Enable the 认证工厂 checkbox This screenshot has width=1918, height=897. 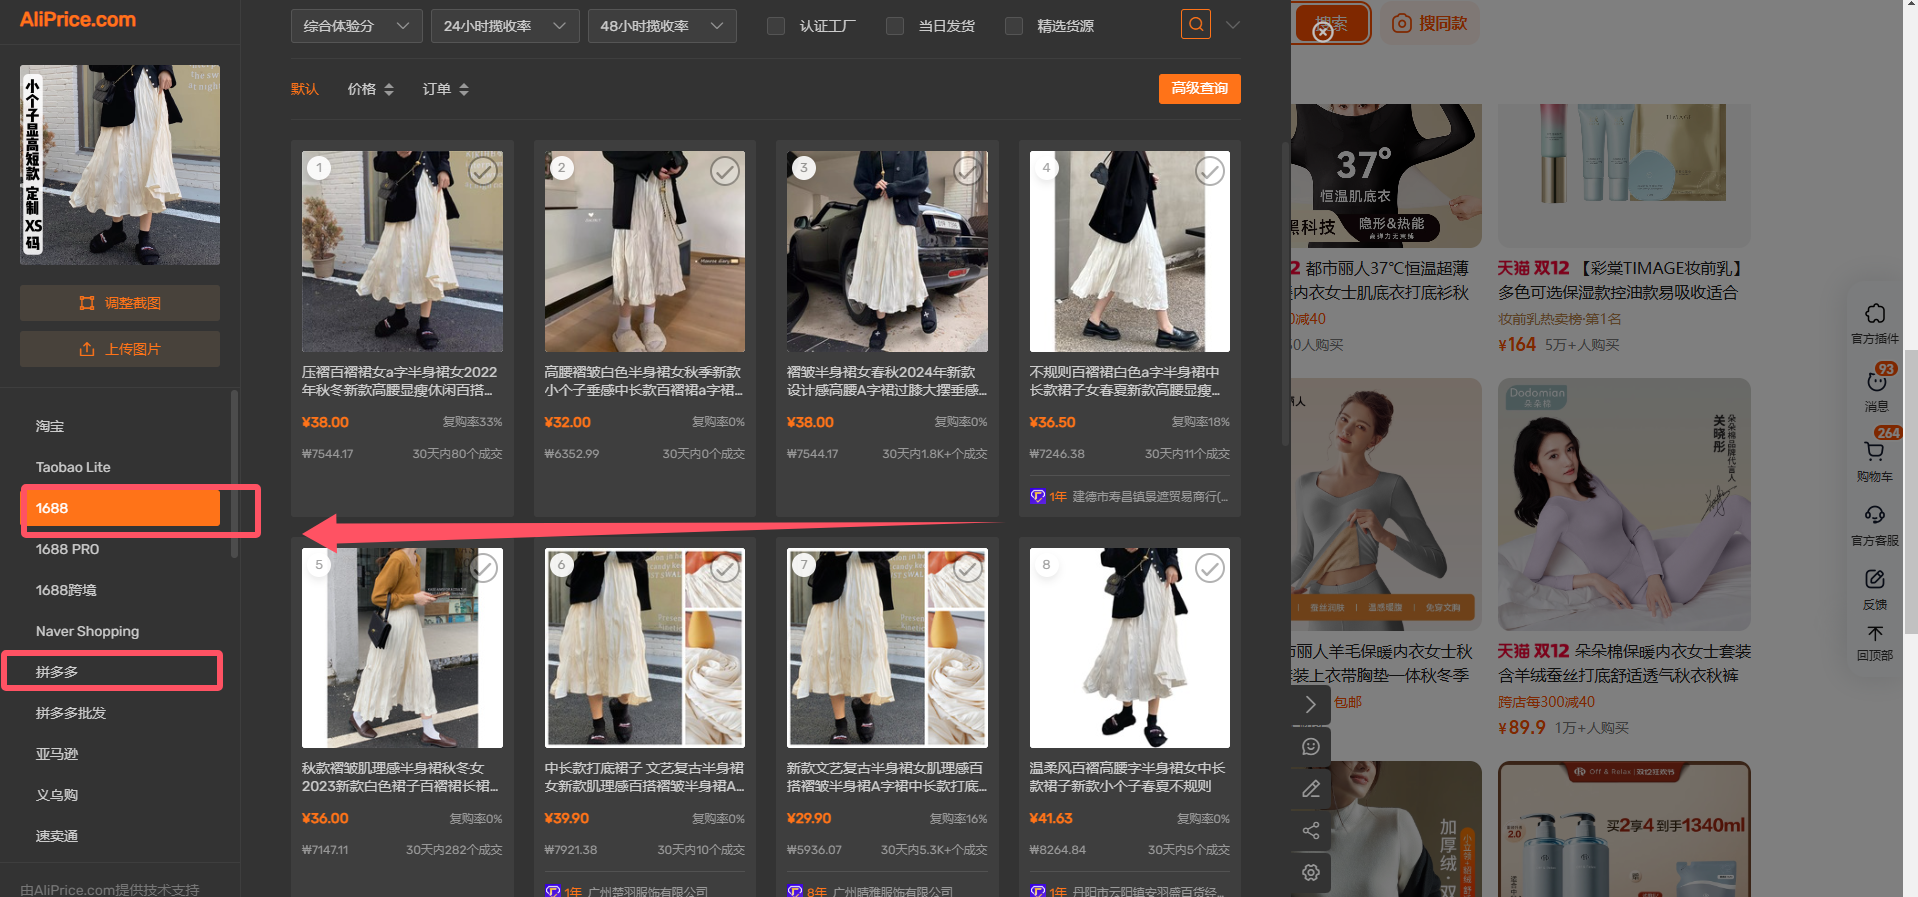(x=776, y=26)
